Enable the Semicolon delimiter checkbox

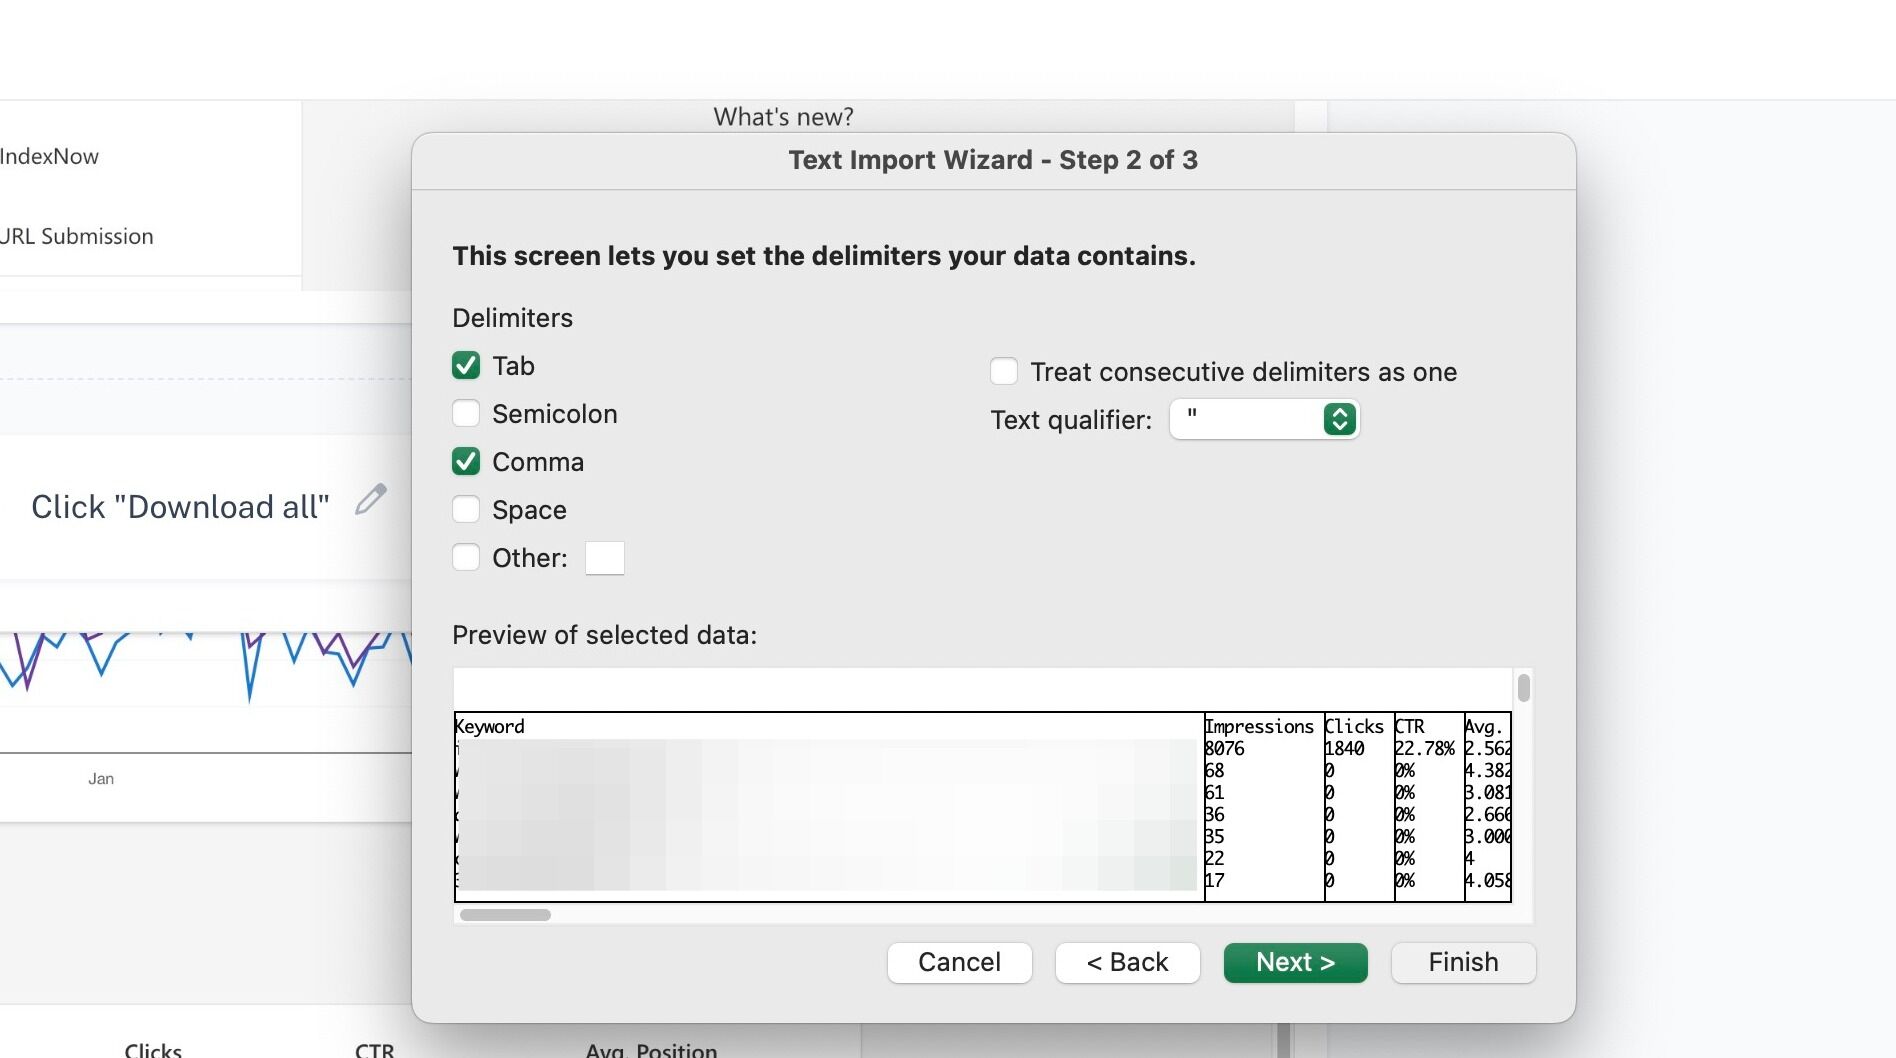pos(466,413)
